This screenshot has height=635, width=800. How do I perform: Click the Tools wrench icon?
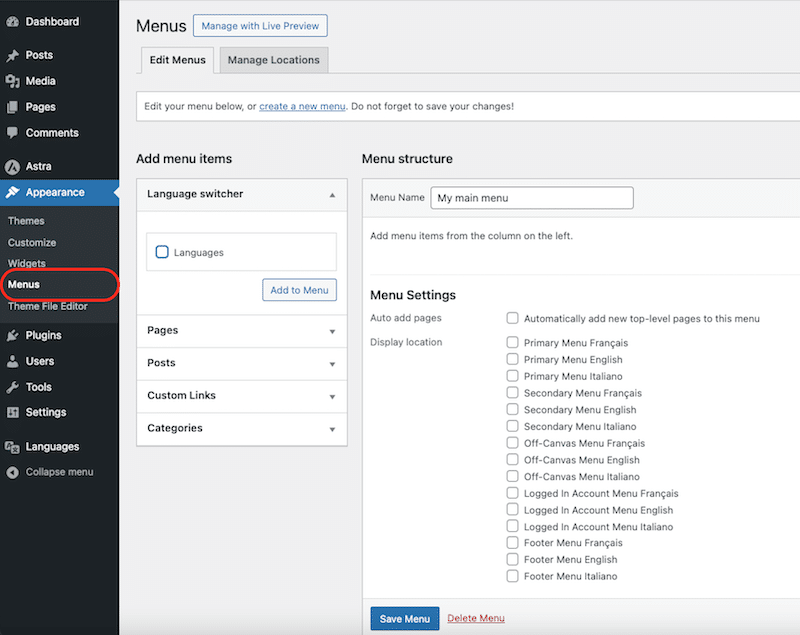point(13,387)
